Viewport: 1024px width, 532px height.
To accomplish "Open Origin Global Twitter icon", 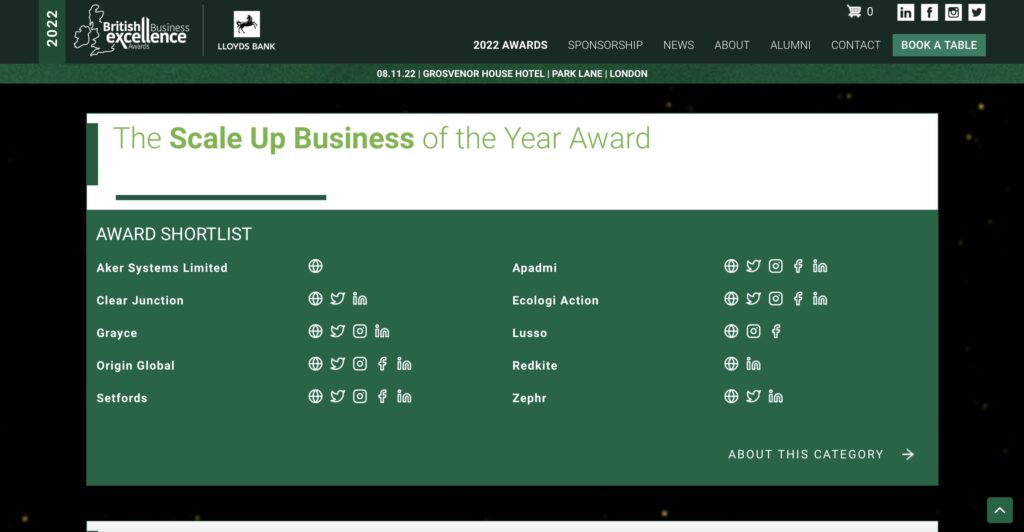I will coord(338,364).
